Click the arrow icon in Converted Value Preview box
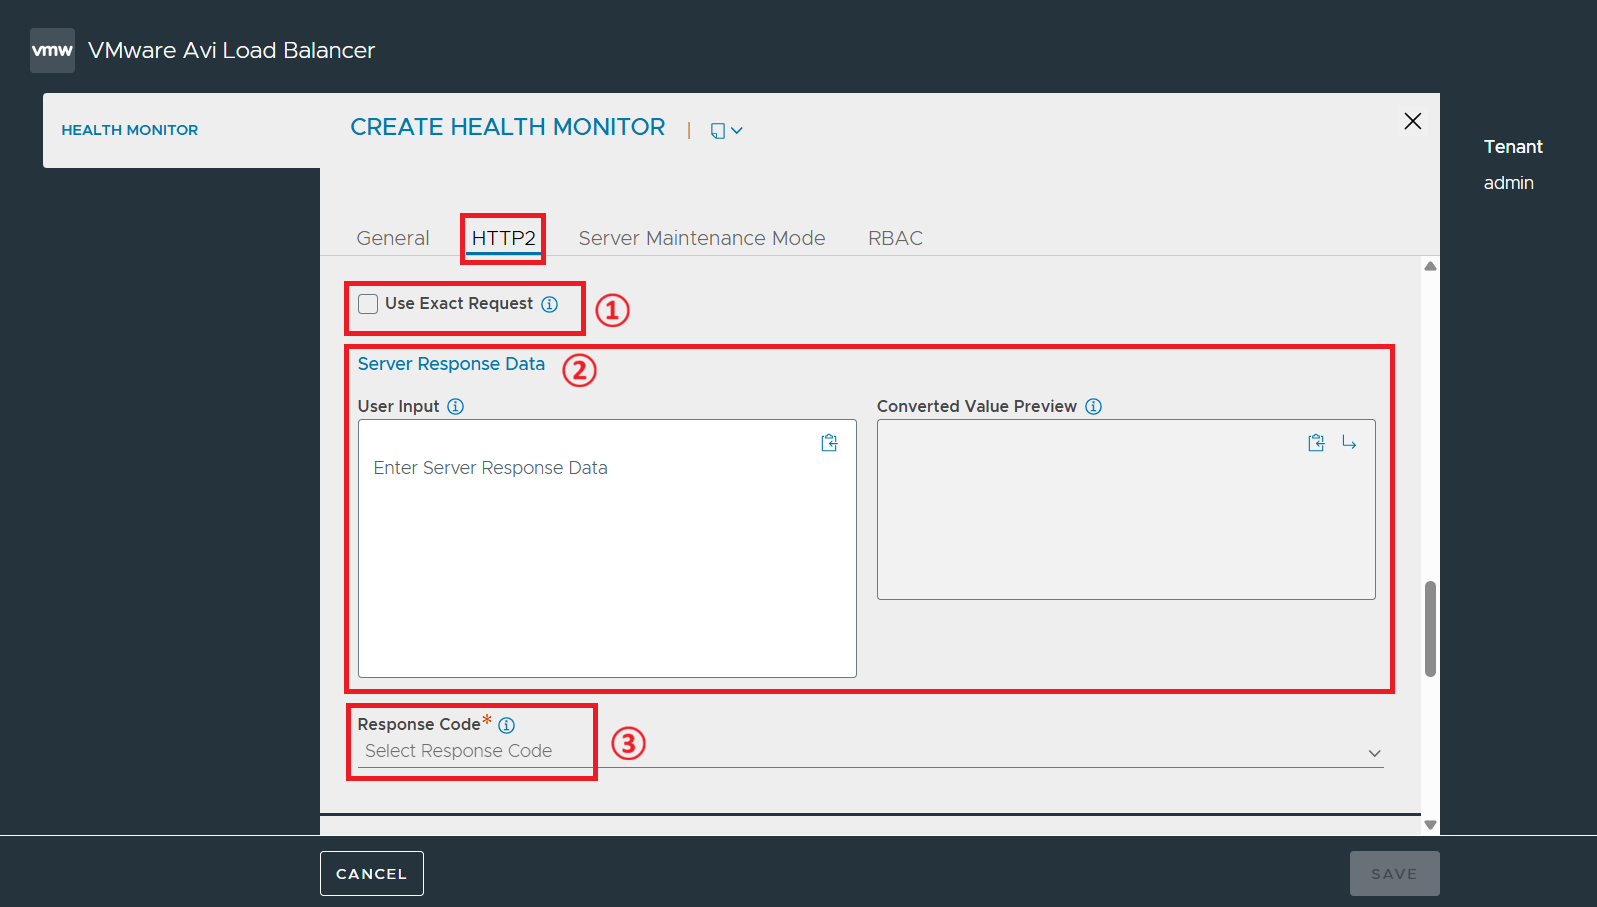1597x907 pixels. [x=1349, y=443]
